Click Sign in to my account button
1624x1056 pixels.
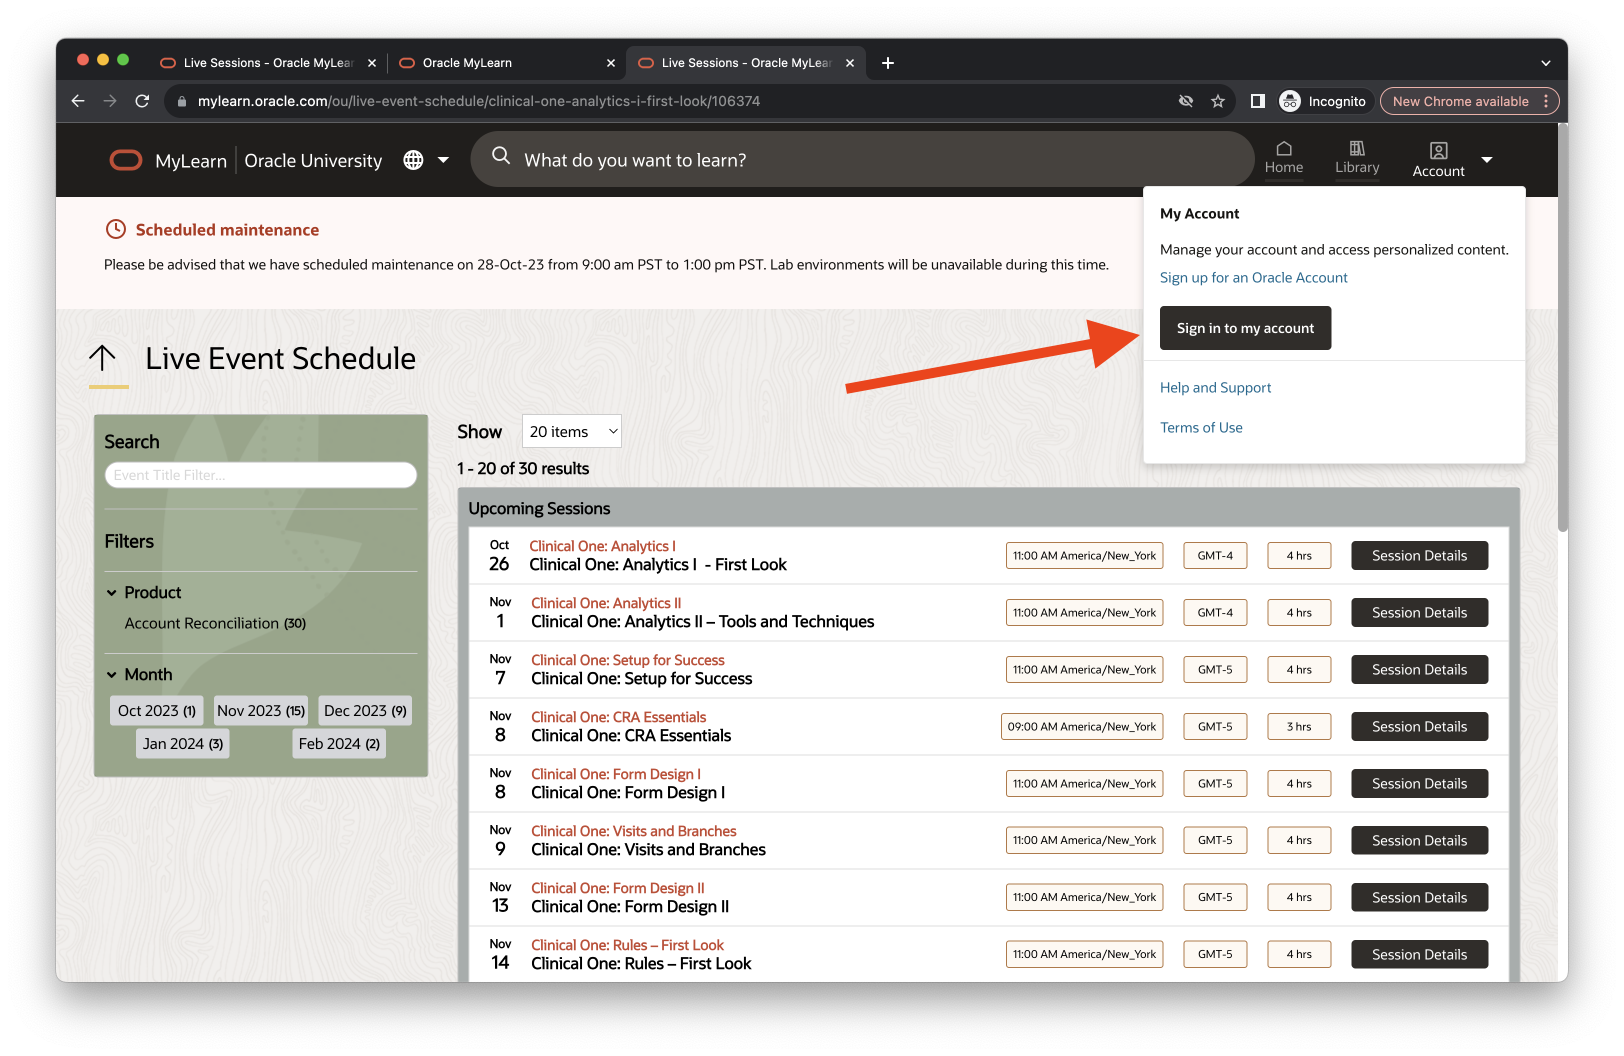pyautogui.click(x=1245, y=328)
